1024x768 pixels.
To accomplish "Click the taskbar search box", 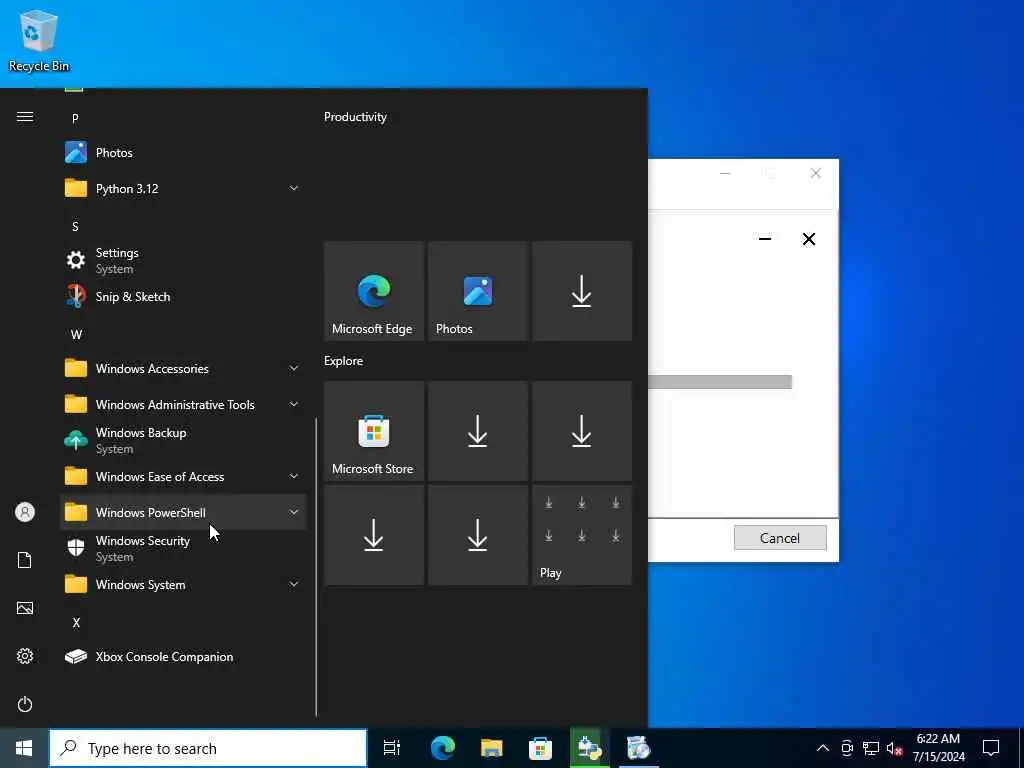I will [x=208, y=748].
